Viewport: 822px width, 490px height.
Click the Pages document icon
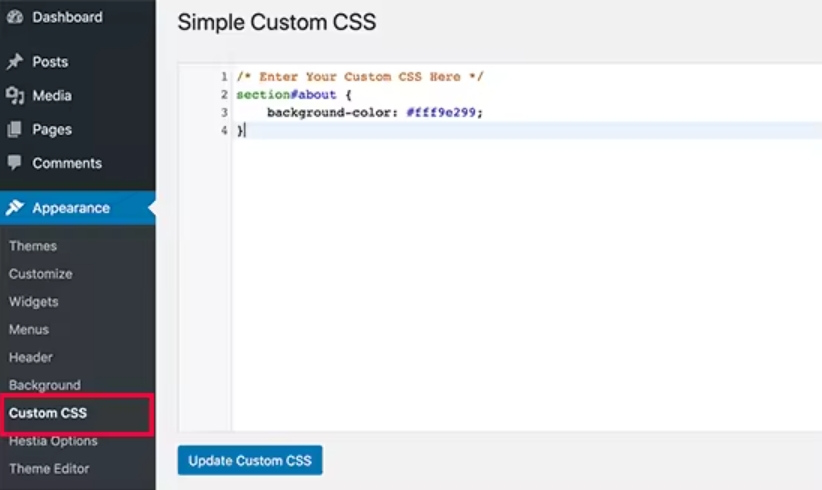[15, 130]
